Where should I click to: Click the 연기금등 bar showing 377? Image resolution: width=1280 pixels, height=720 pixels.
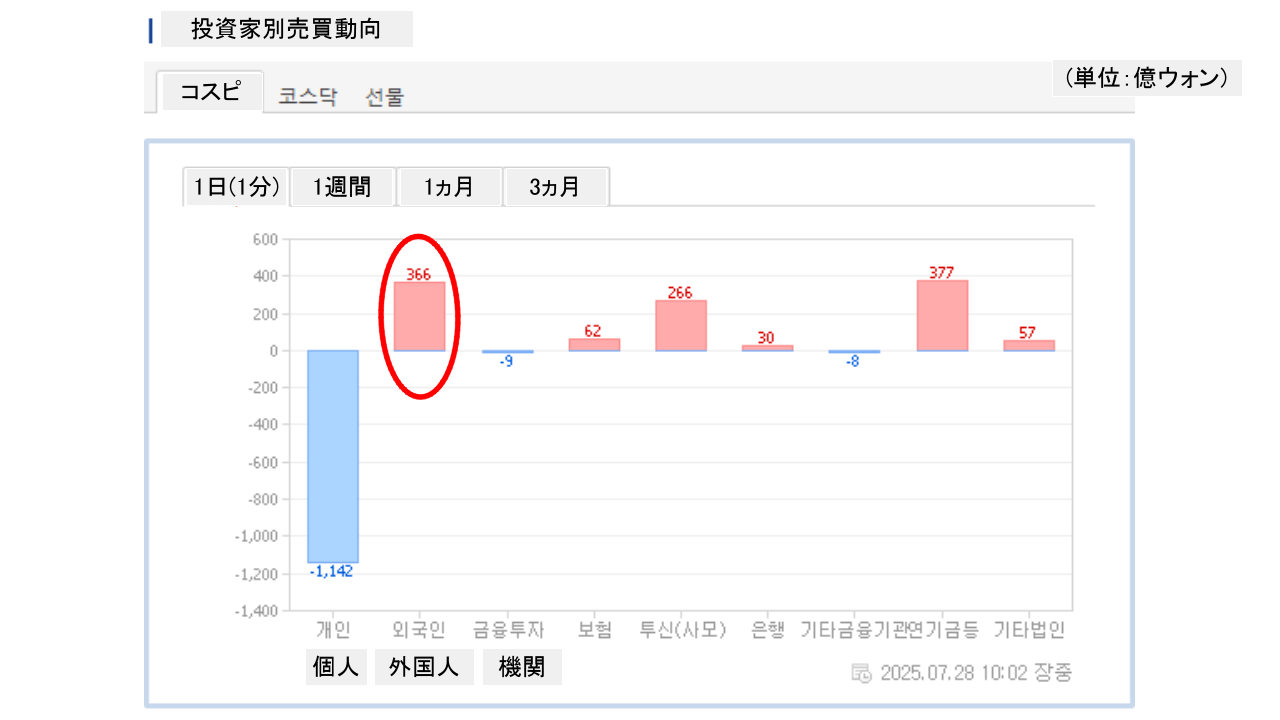[x=942, y=315]
